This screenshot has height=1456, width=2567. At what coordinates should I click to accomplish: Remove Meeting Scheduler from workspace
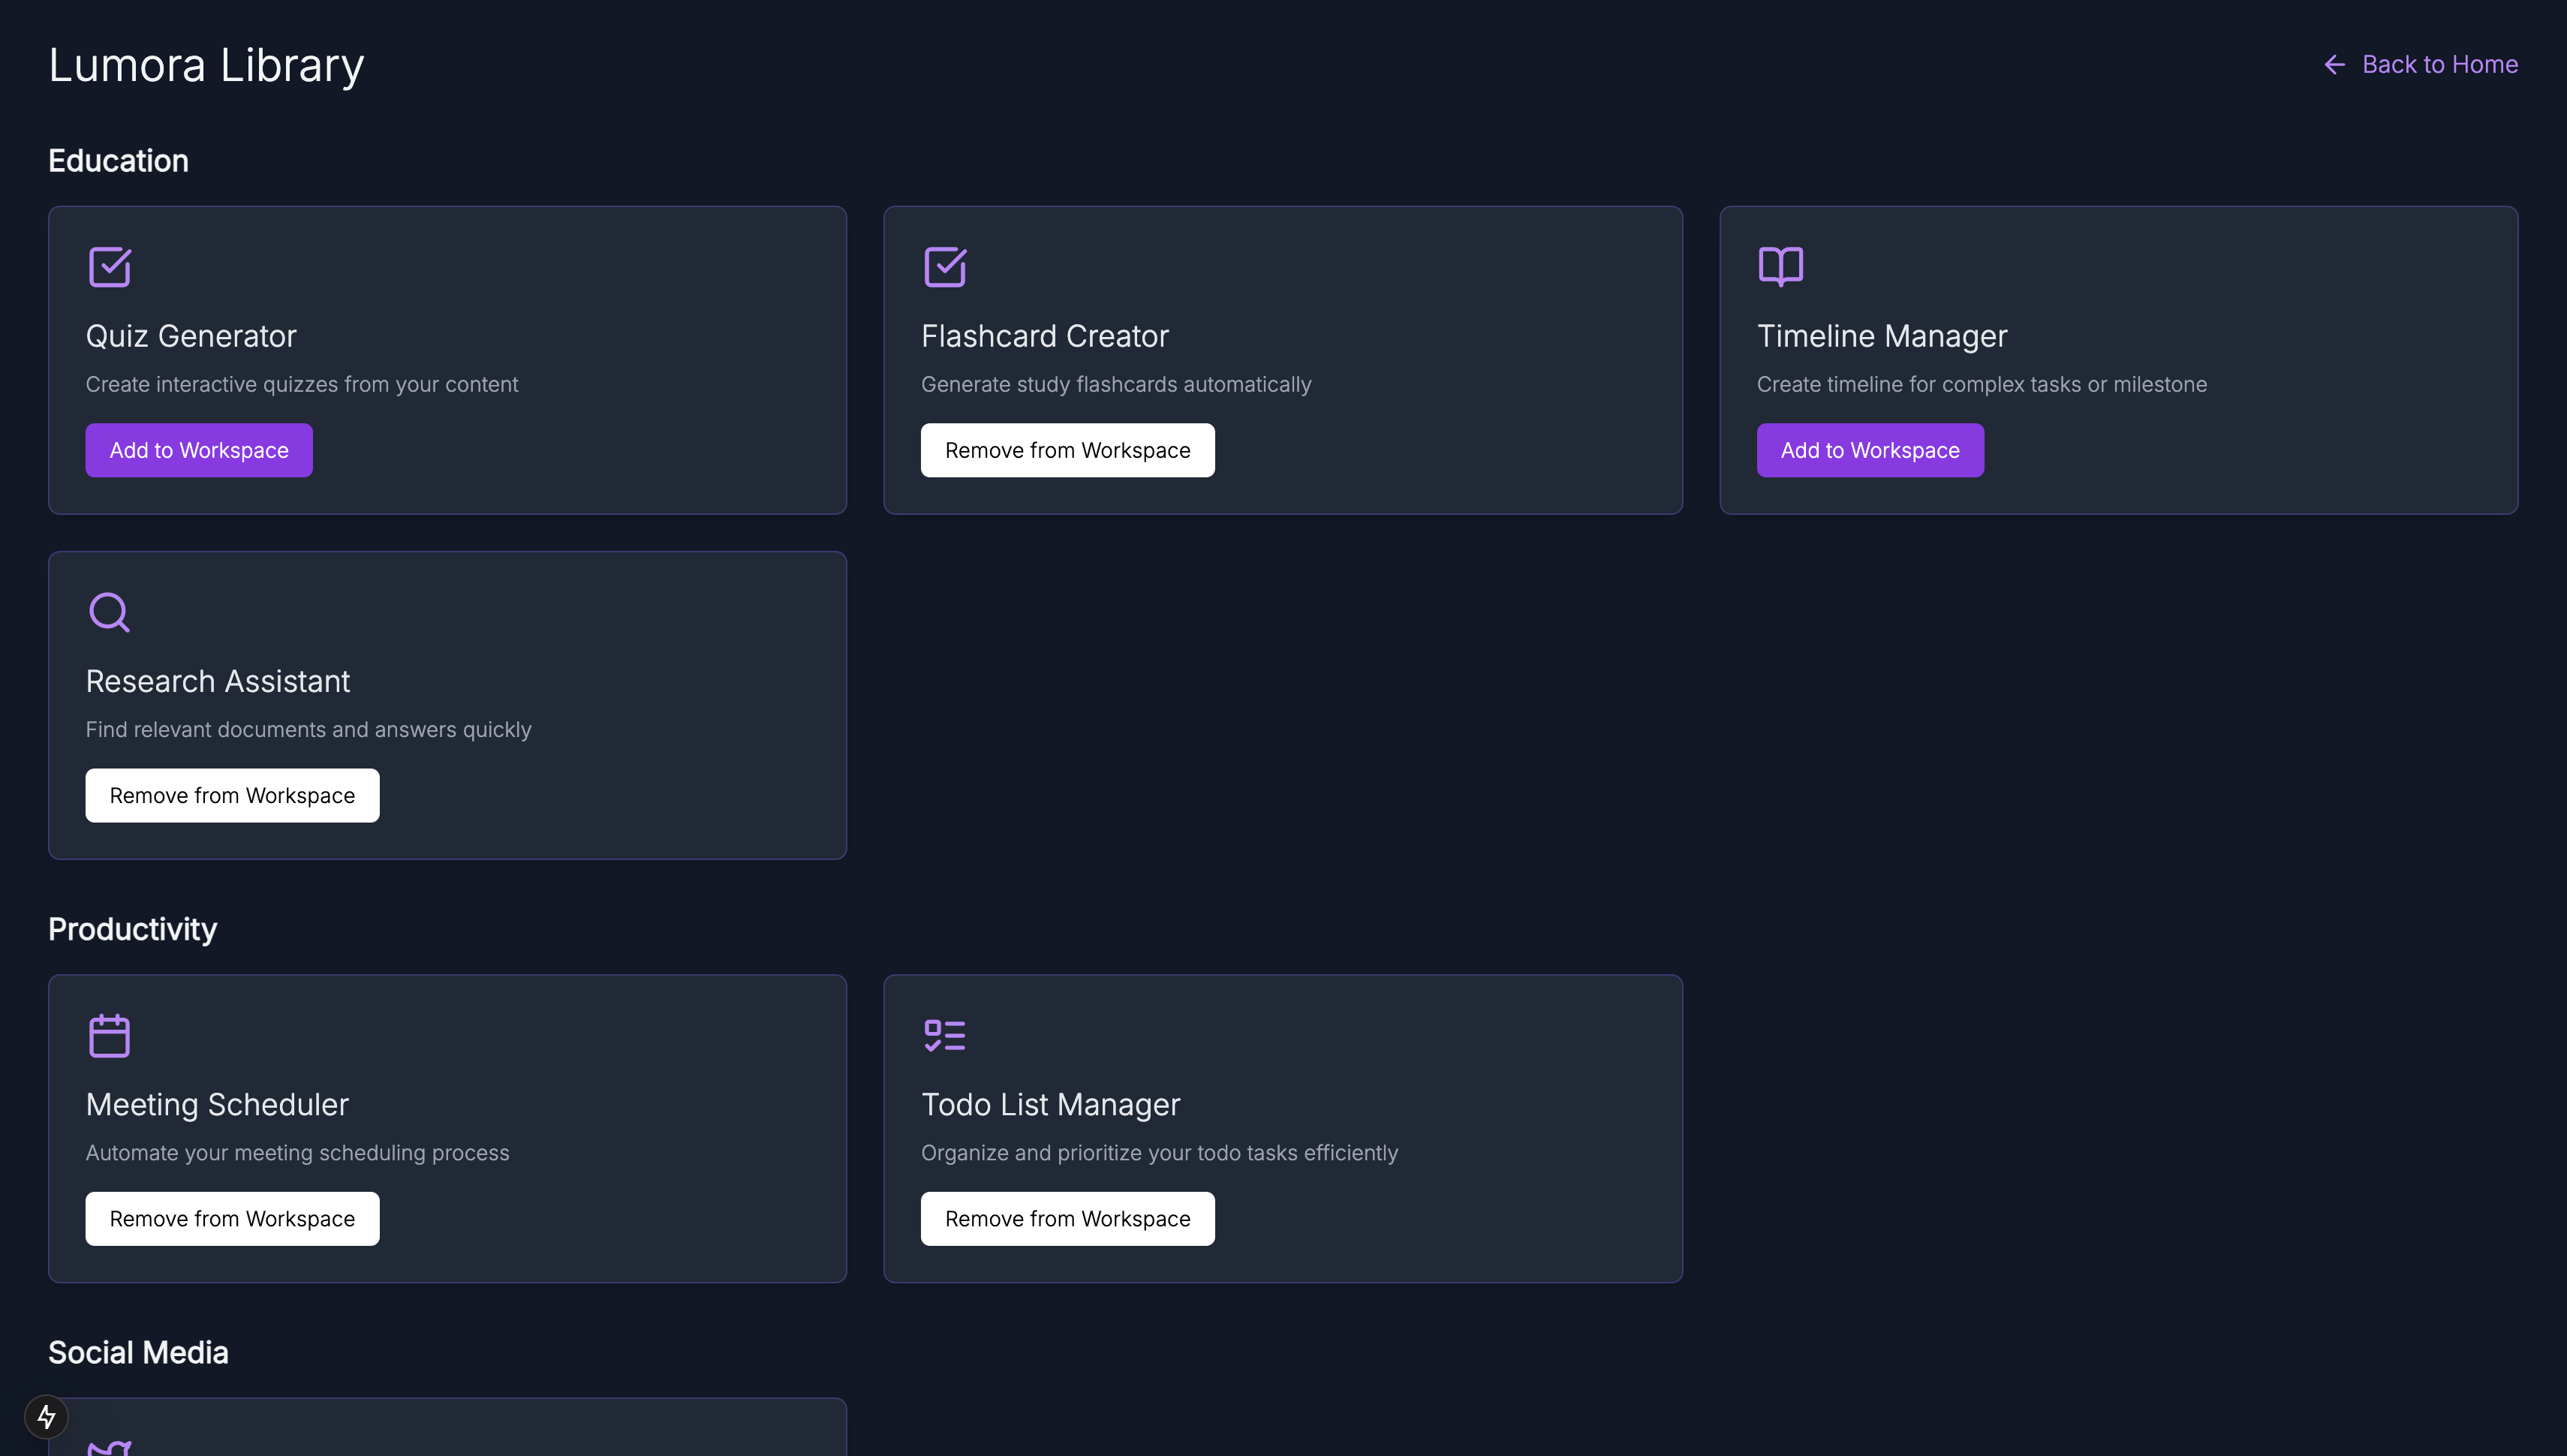tap(232, 1218)
